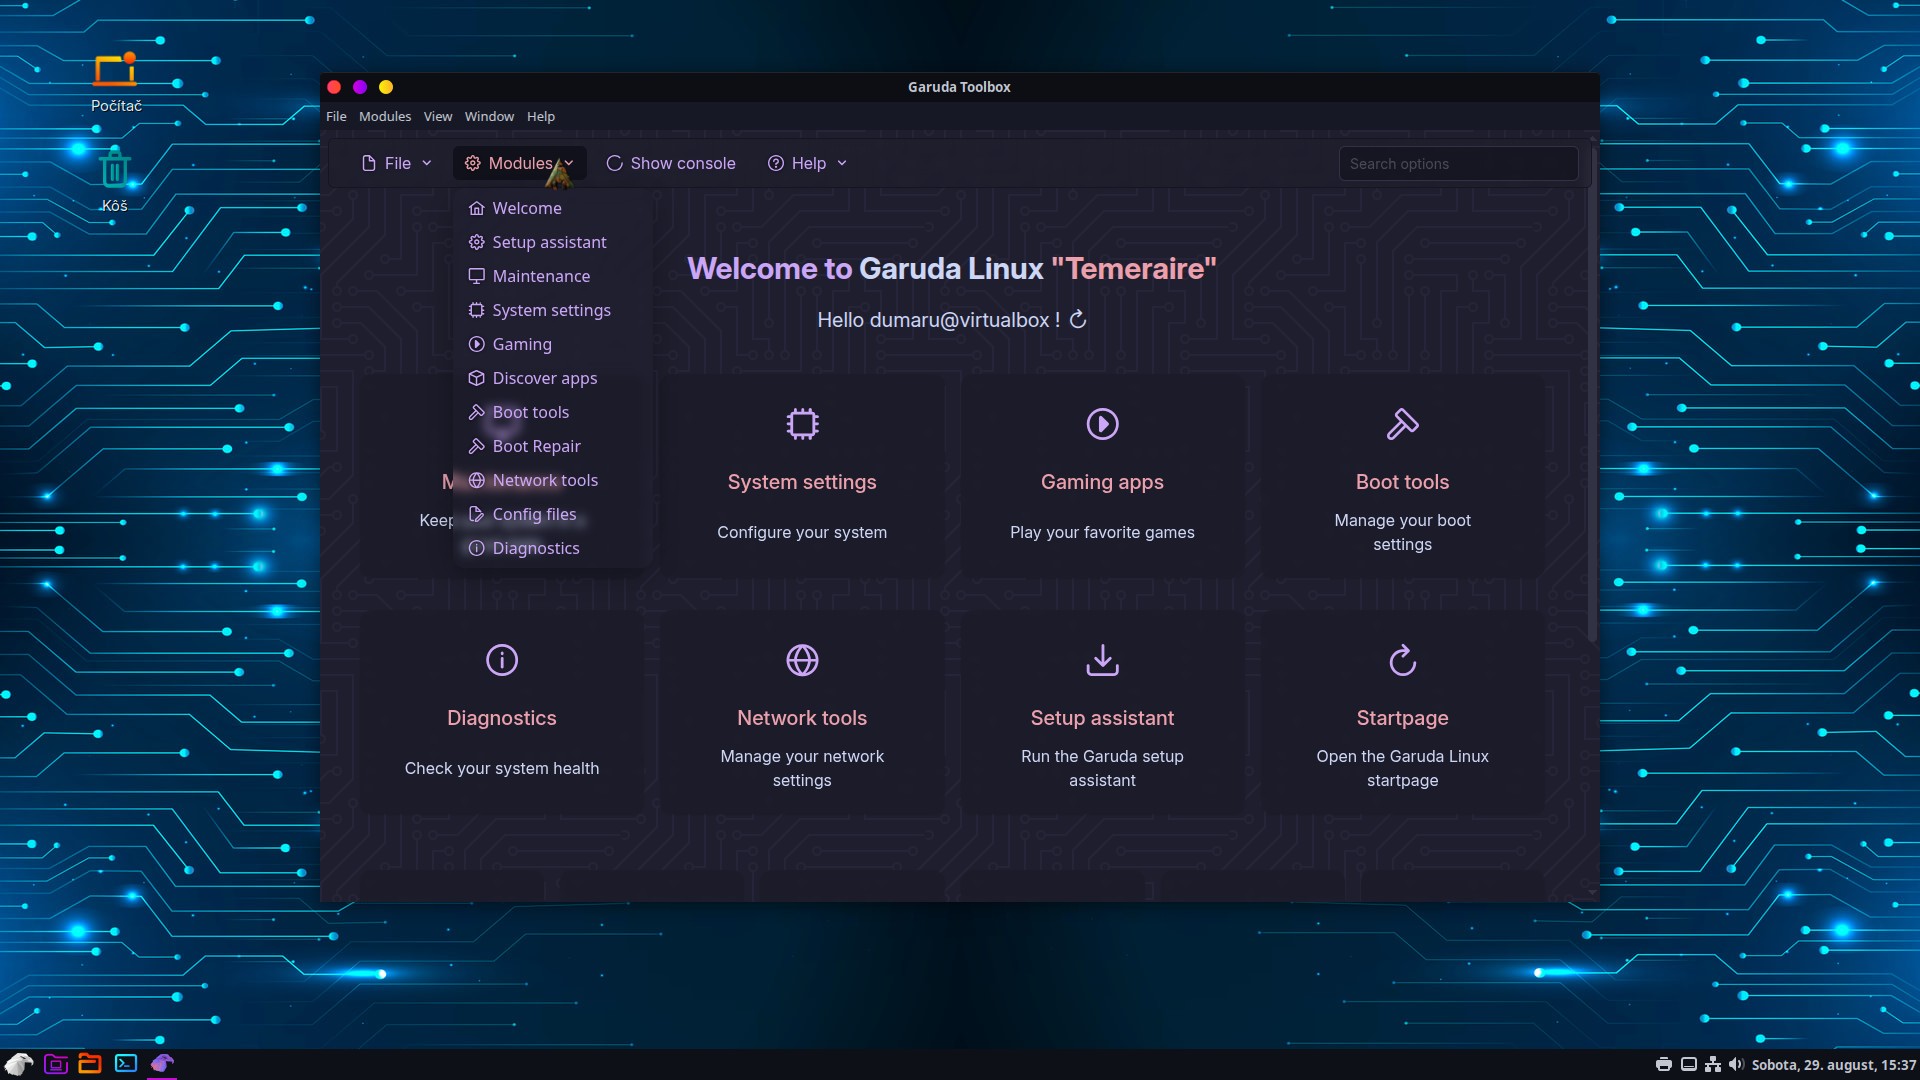Open the Window menu in the menu bar

point(489,116)
